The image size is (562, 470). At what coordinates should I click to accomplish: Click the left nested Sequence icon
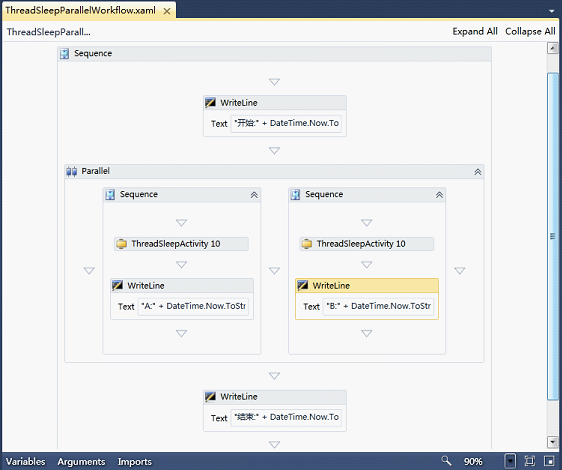pos(110,195)
